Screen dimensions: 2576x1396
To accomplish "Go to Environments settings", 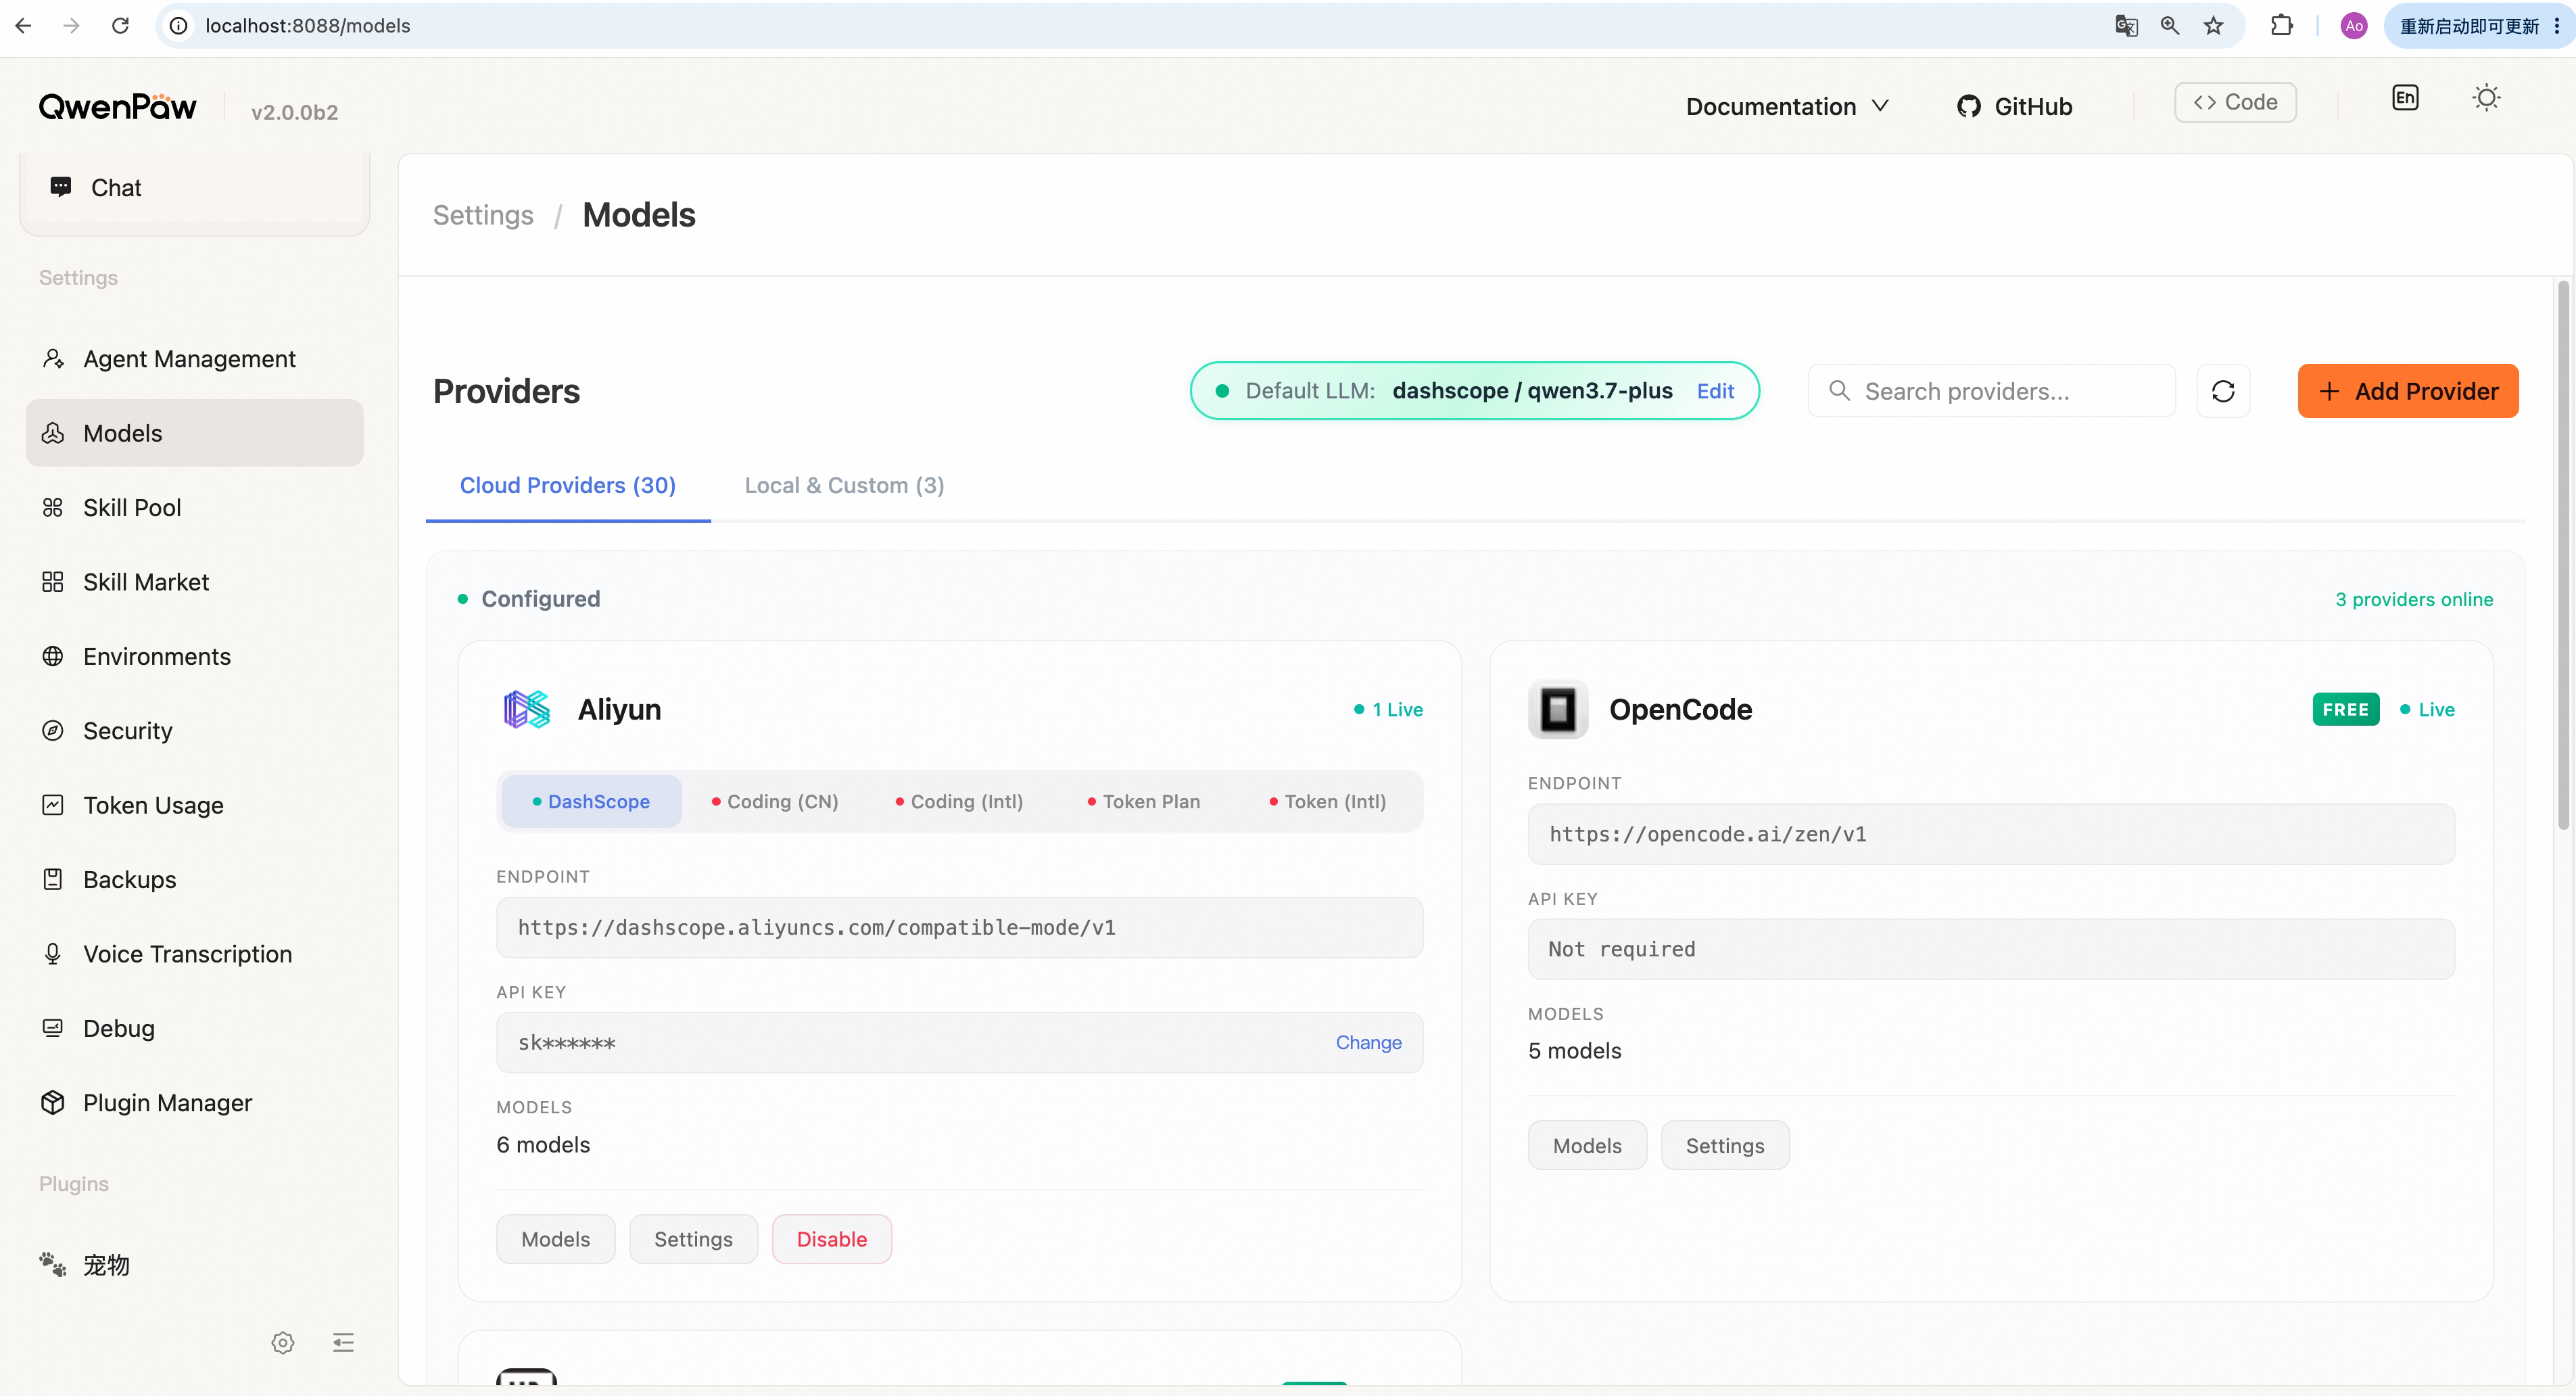I will 195,656.
